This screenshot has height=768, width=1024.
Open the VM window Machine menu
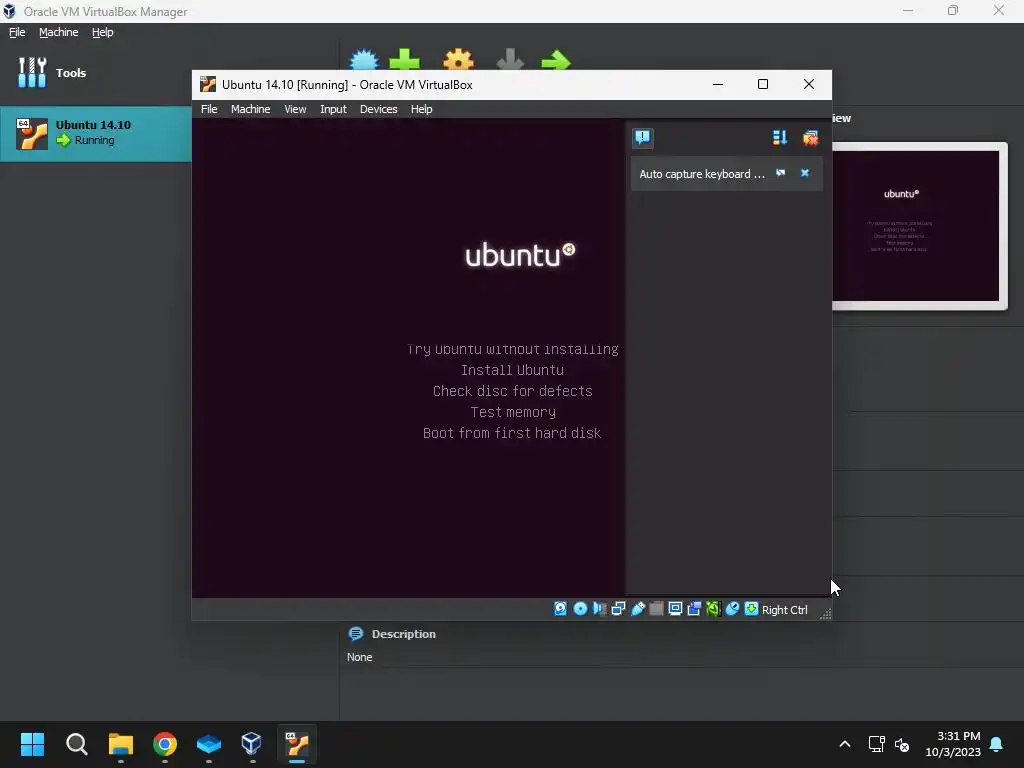(x=250, y=109)
